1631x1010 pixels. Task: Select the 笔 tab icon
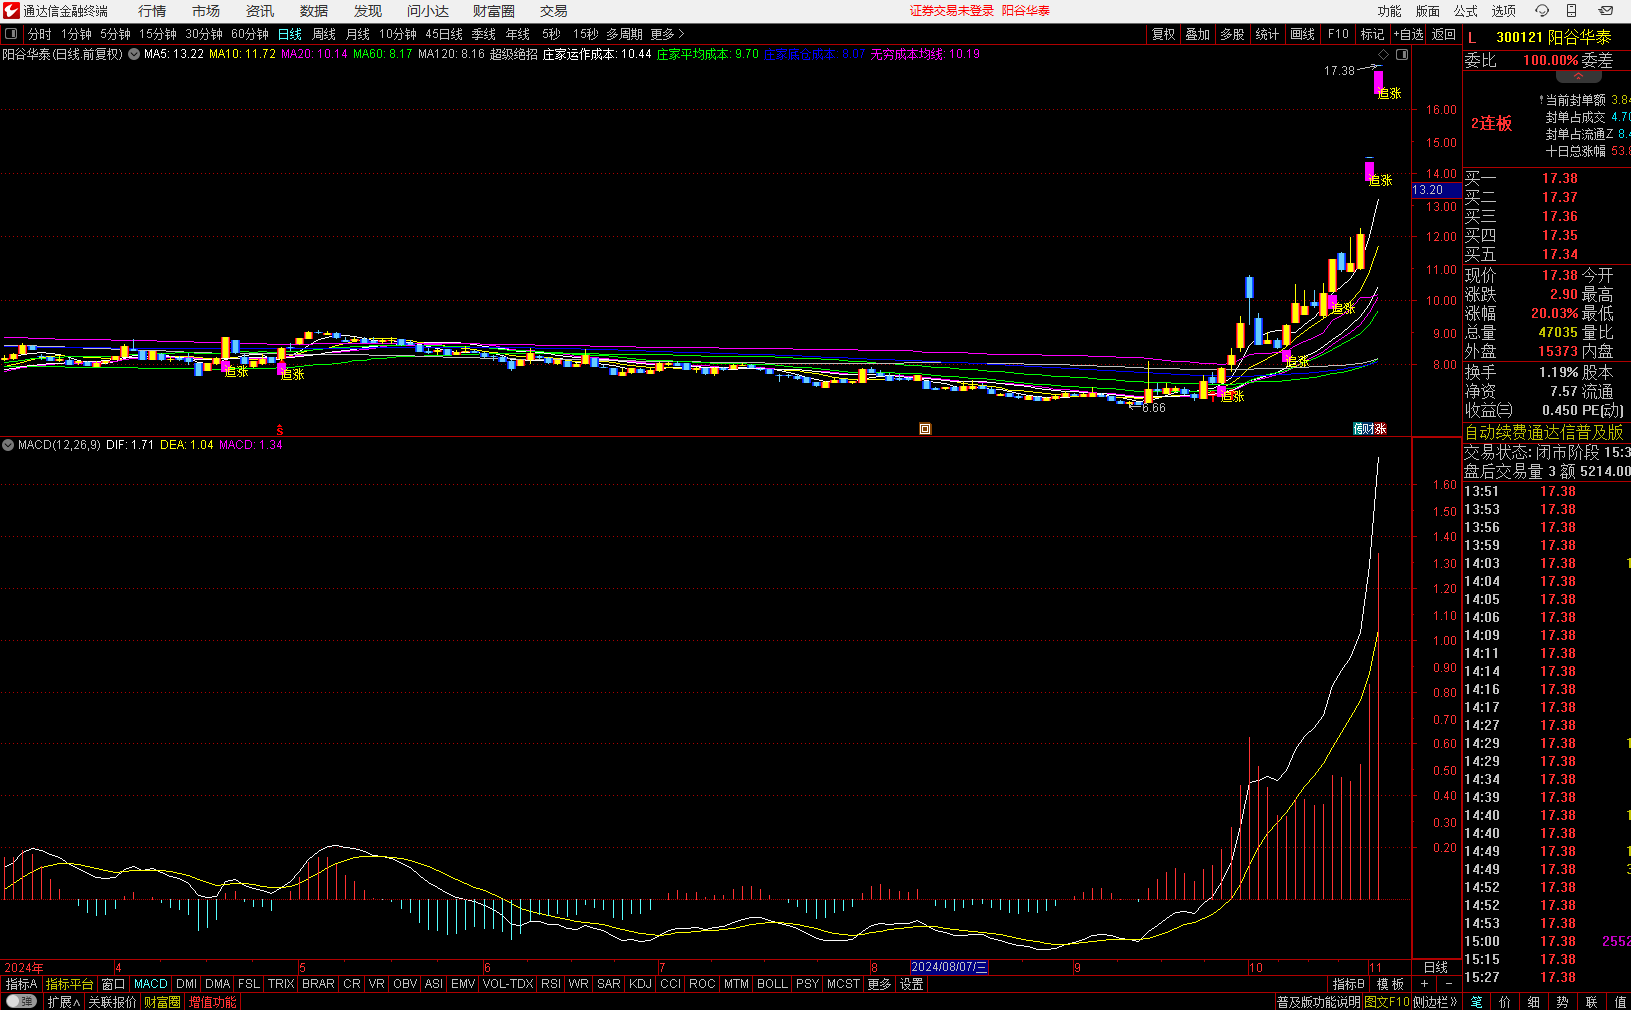point(1477,1002)
